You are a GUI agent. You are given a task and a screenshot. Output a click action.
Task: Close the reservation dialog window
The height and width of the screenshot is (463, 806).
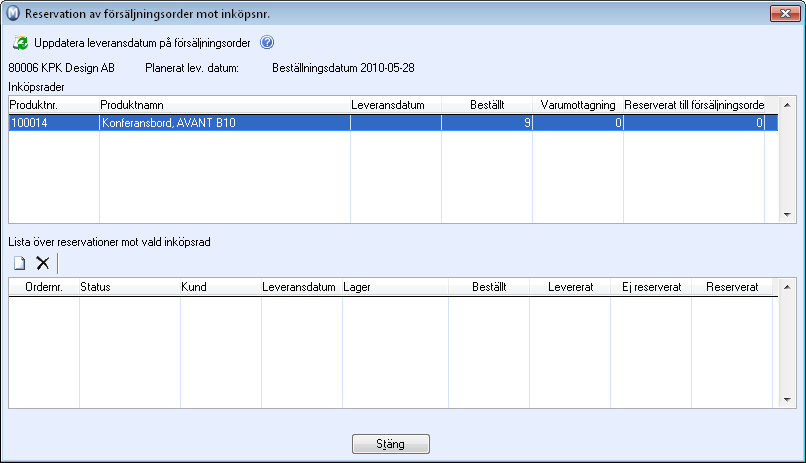785,13
